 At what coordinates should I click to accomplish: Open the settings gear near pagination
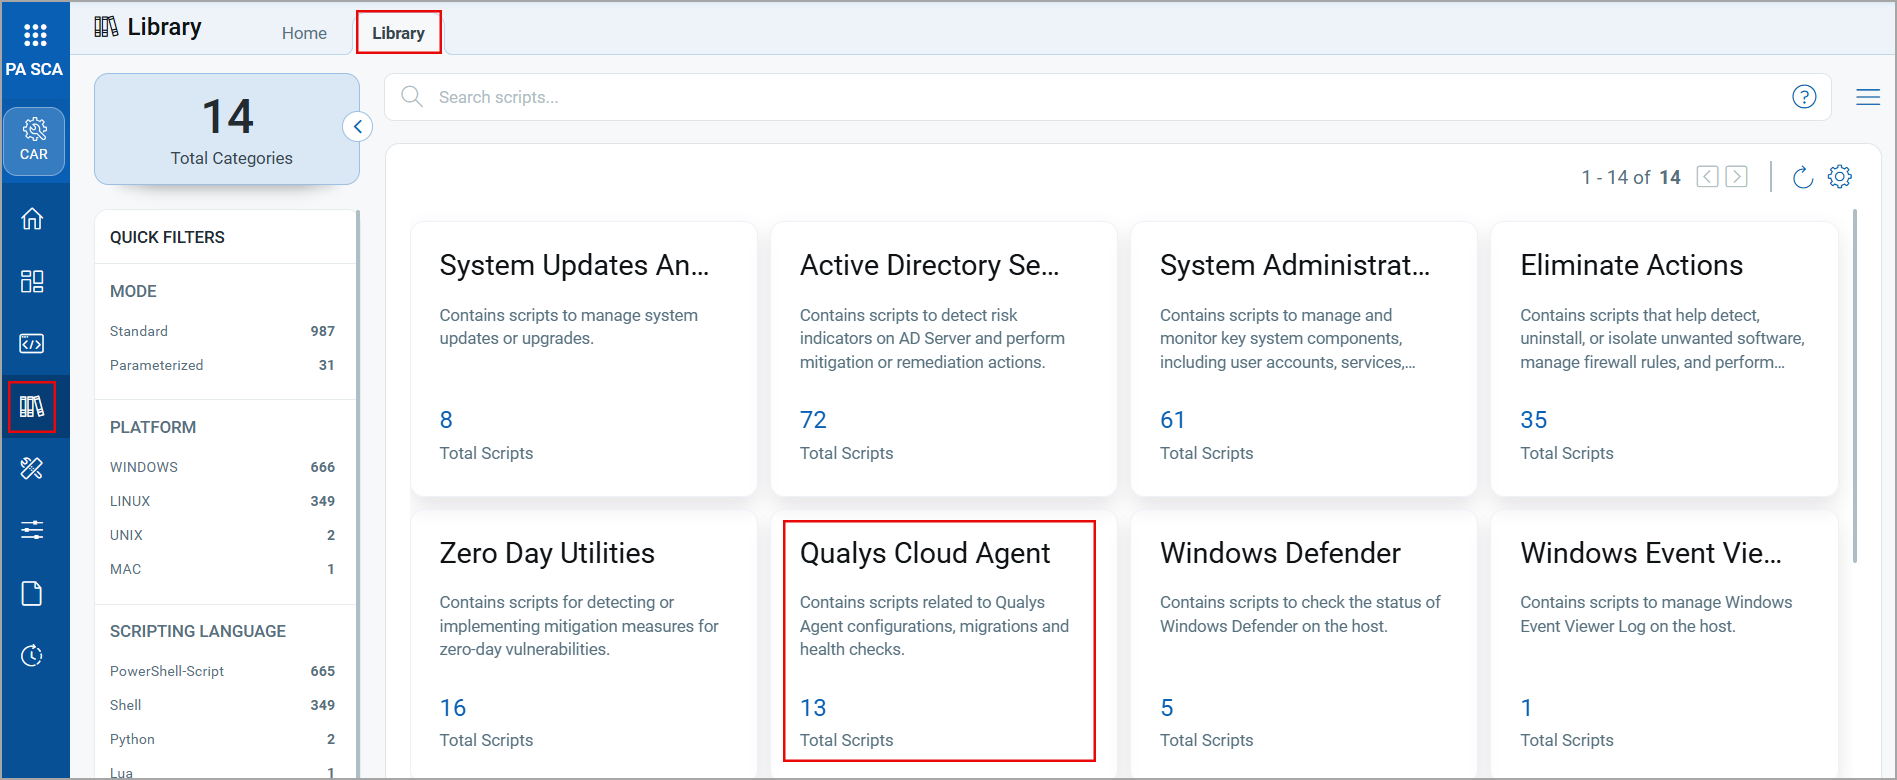point(1839,177)
